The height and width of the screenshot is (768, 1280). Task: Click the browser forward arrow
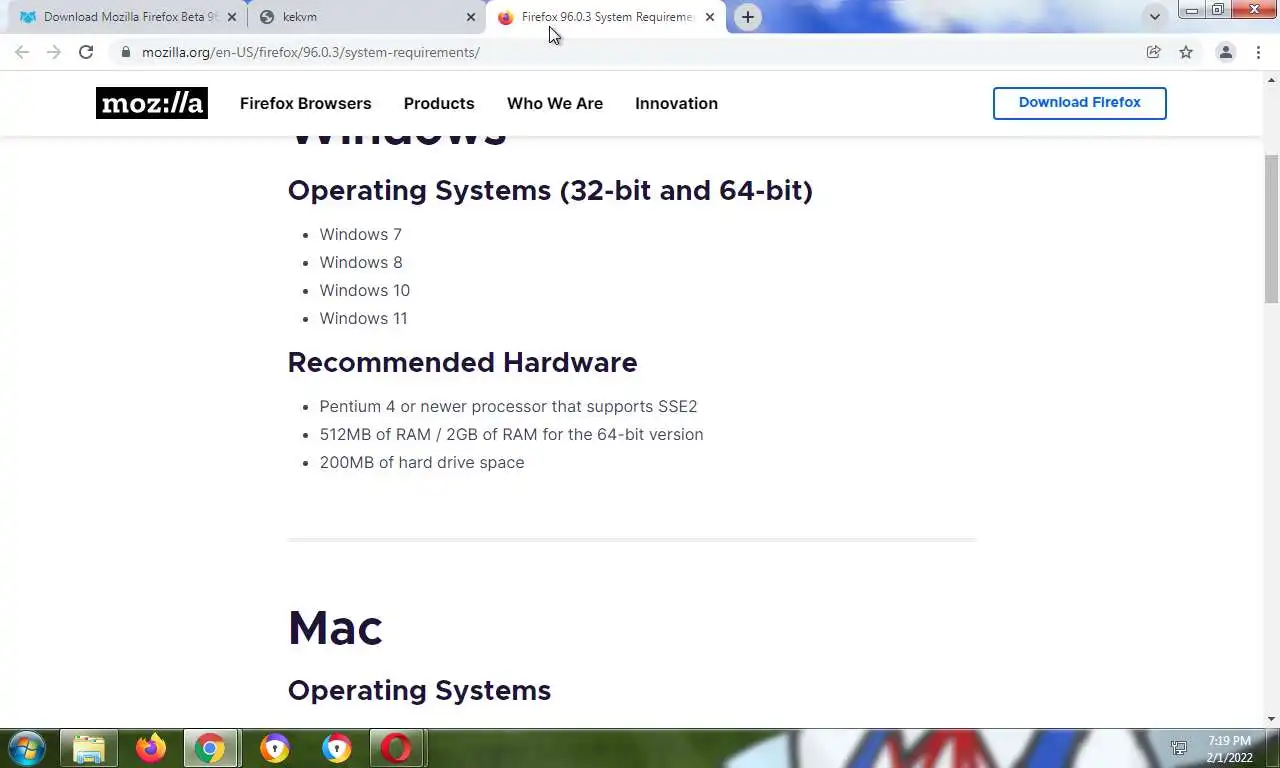[54, 52]
